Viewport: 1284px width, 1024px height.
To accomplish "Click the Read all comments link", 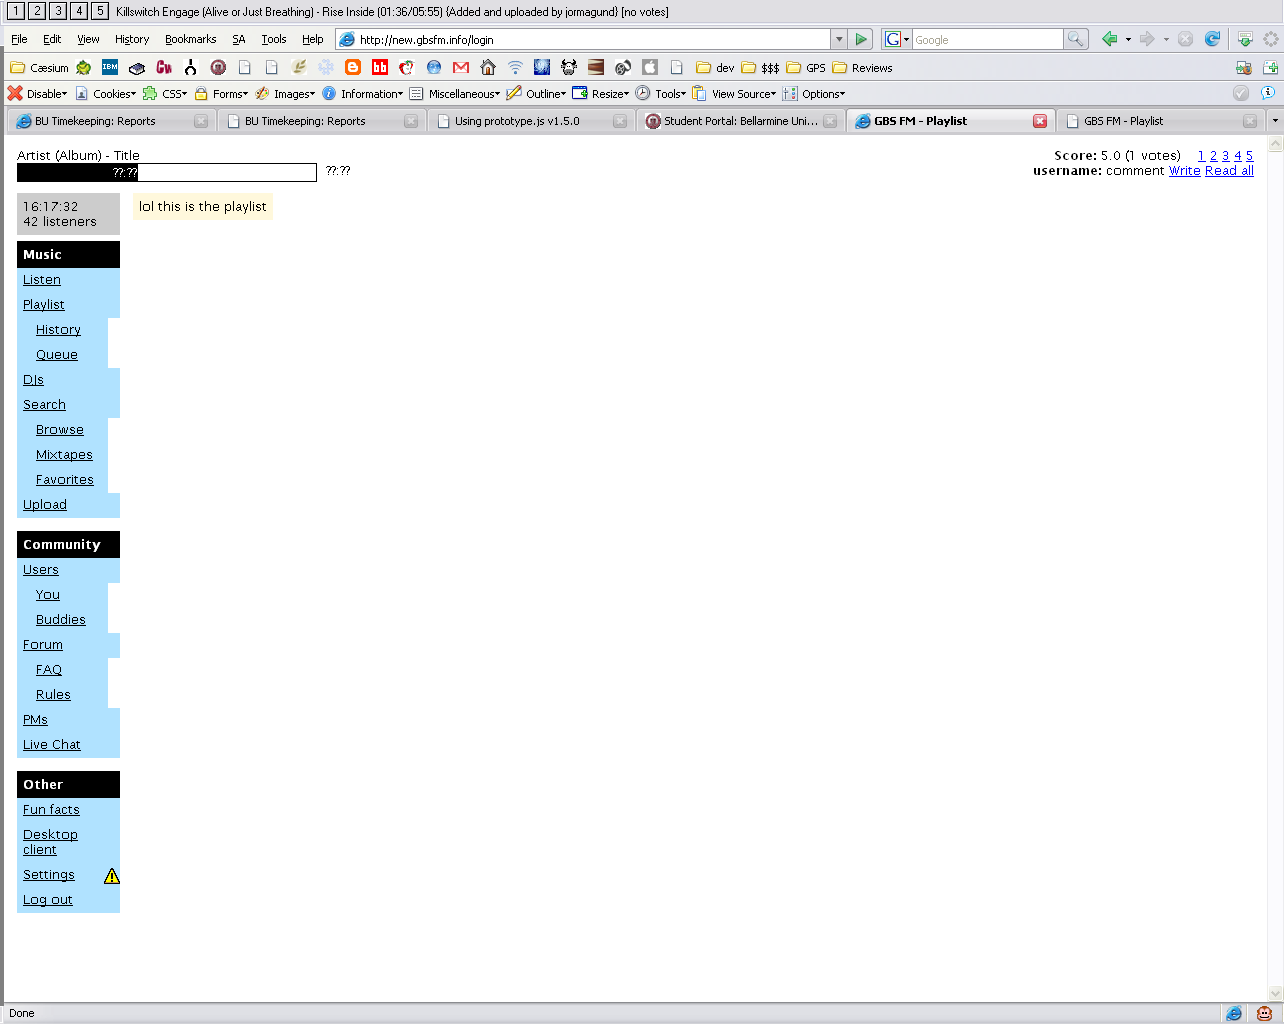I will pyautogui.click(x=1229, y=171).
